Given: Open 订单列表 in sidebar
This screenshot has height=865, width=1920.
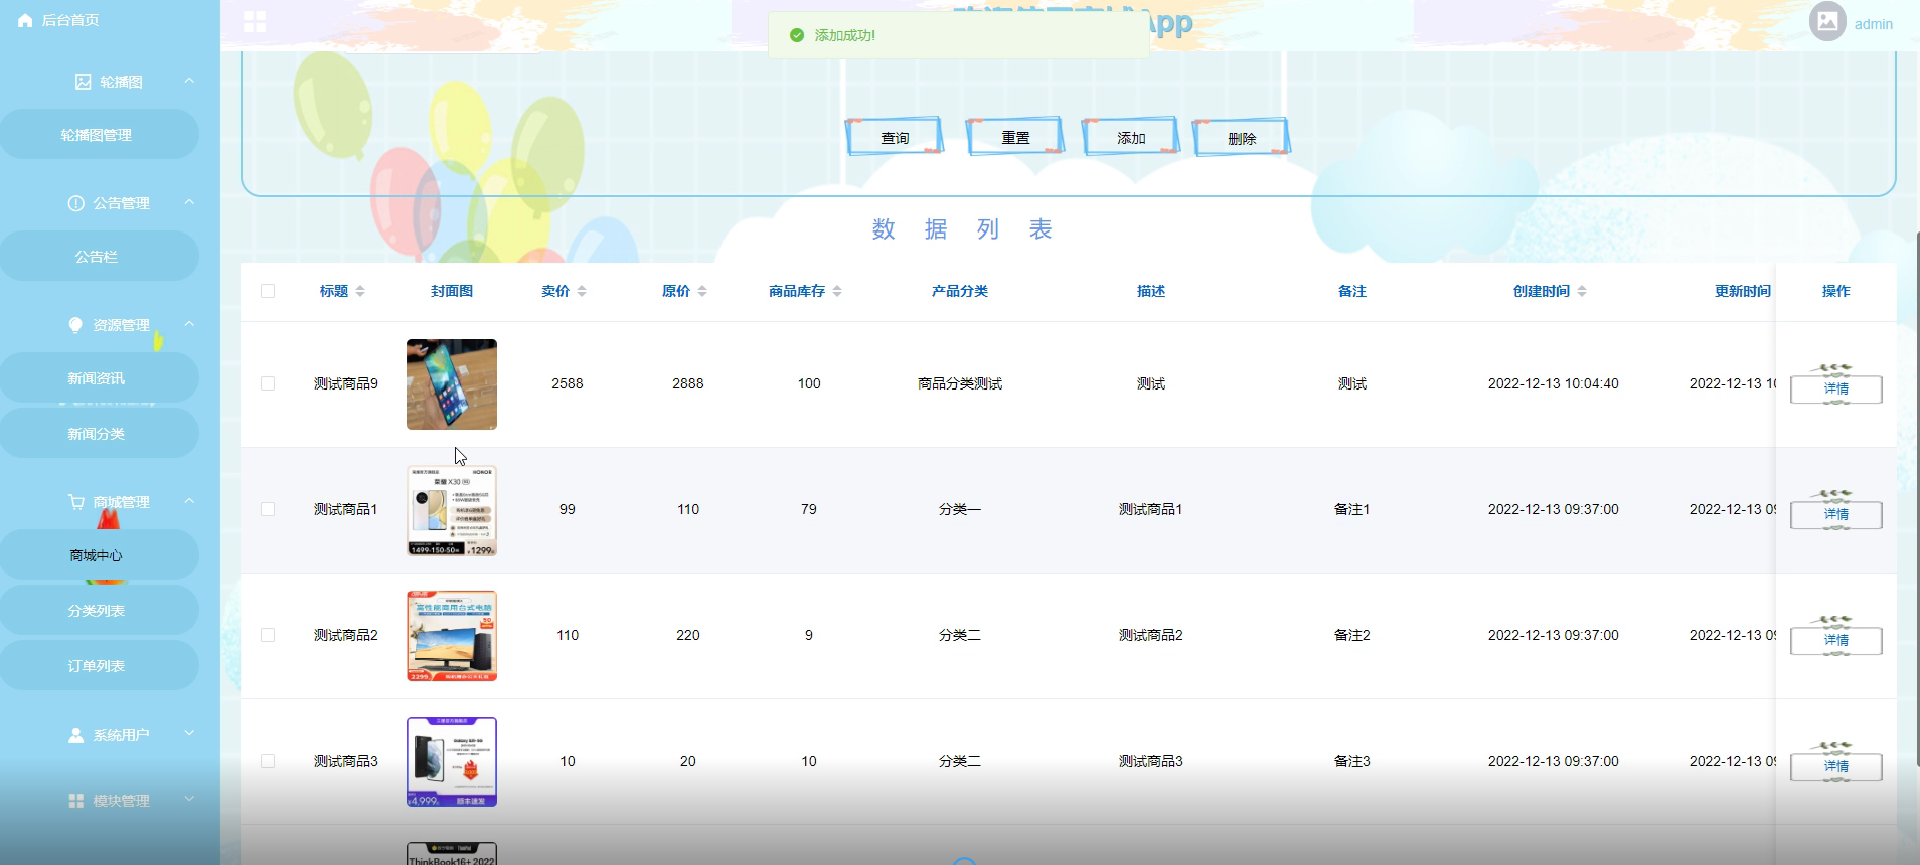Looking at the screenshot, I should pyautogui.click(x=99, y=666).
